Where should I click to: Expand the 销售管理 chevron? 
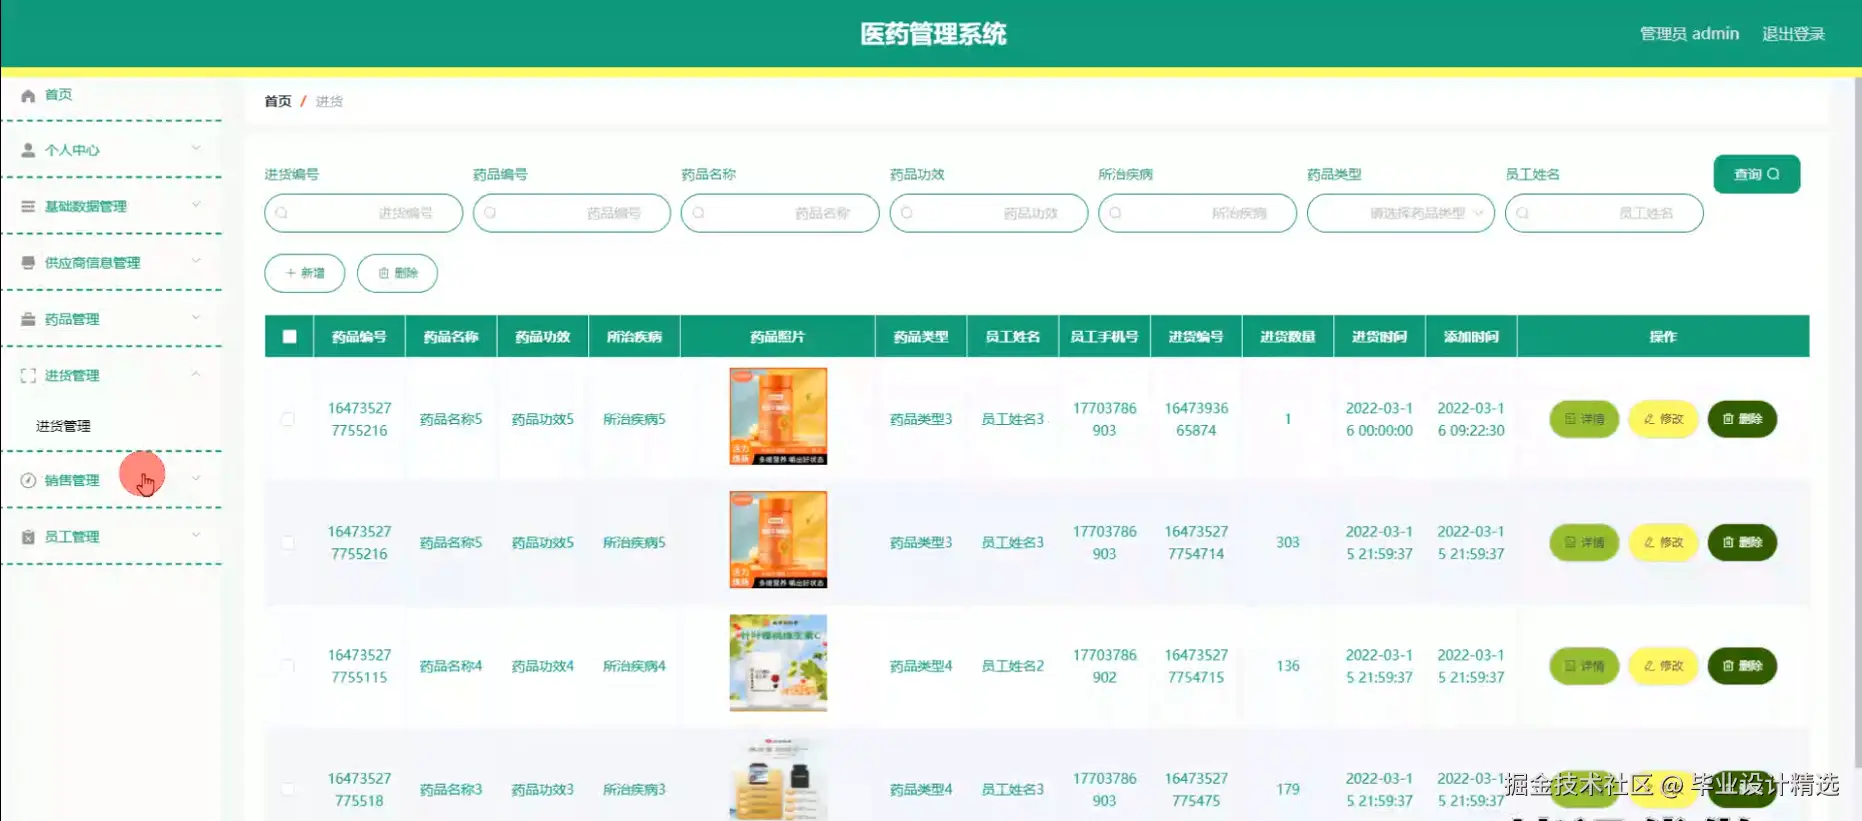coord(196,478)
